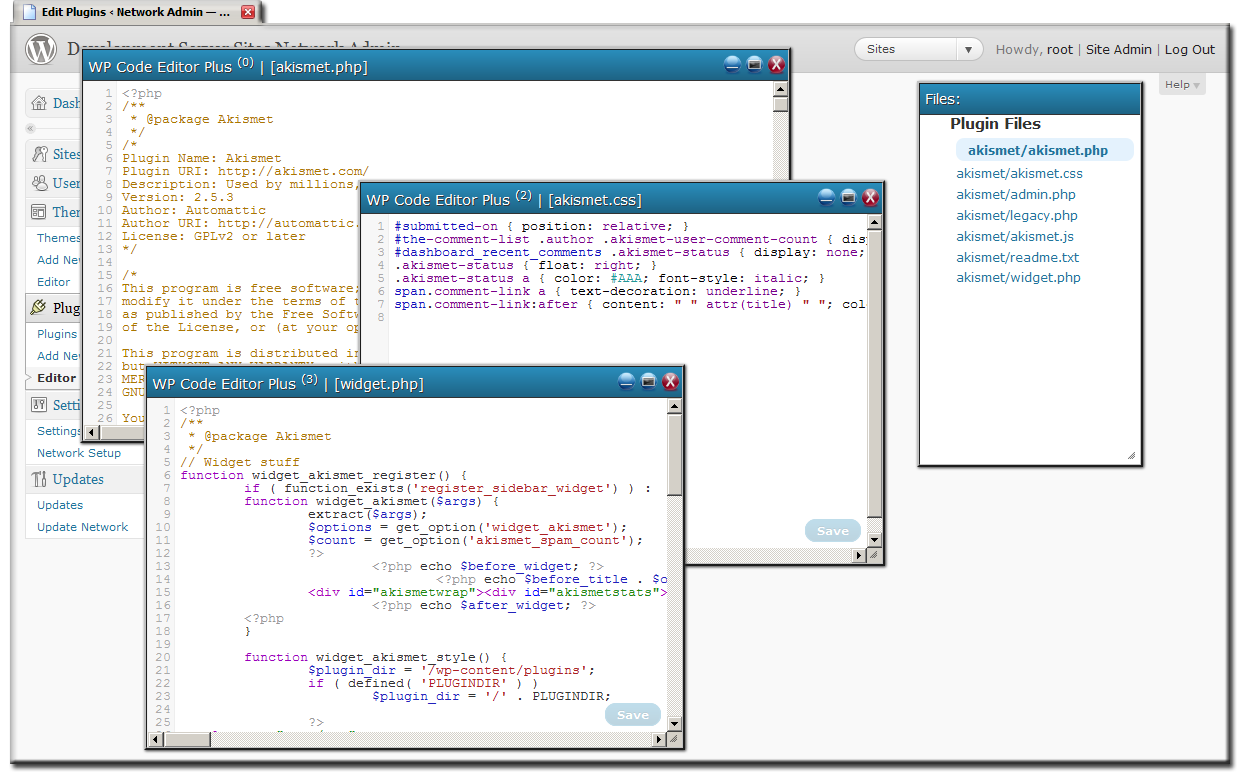Click the Plugins plug icon in sidebar
The image size is (1244, 782).
(x=39, y=308)
